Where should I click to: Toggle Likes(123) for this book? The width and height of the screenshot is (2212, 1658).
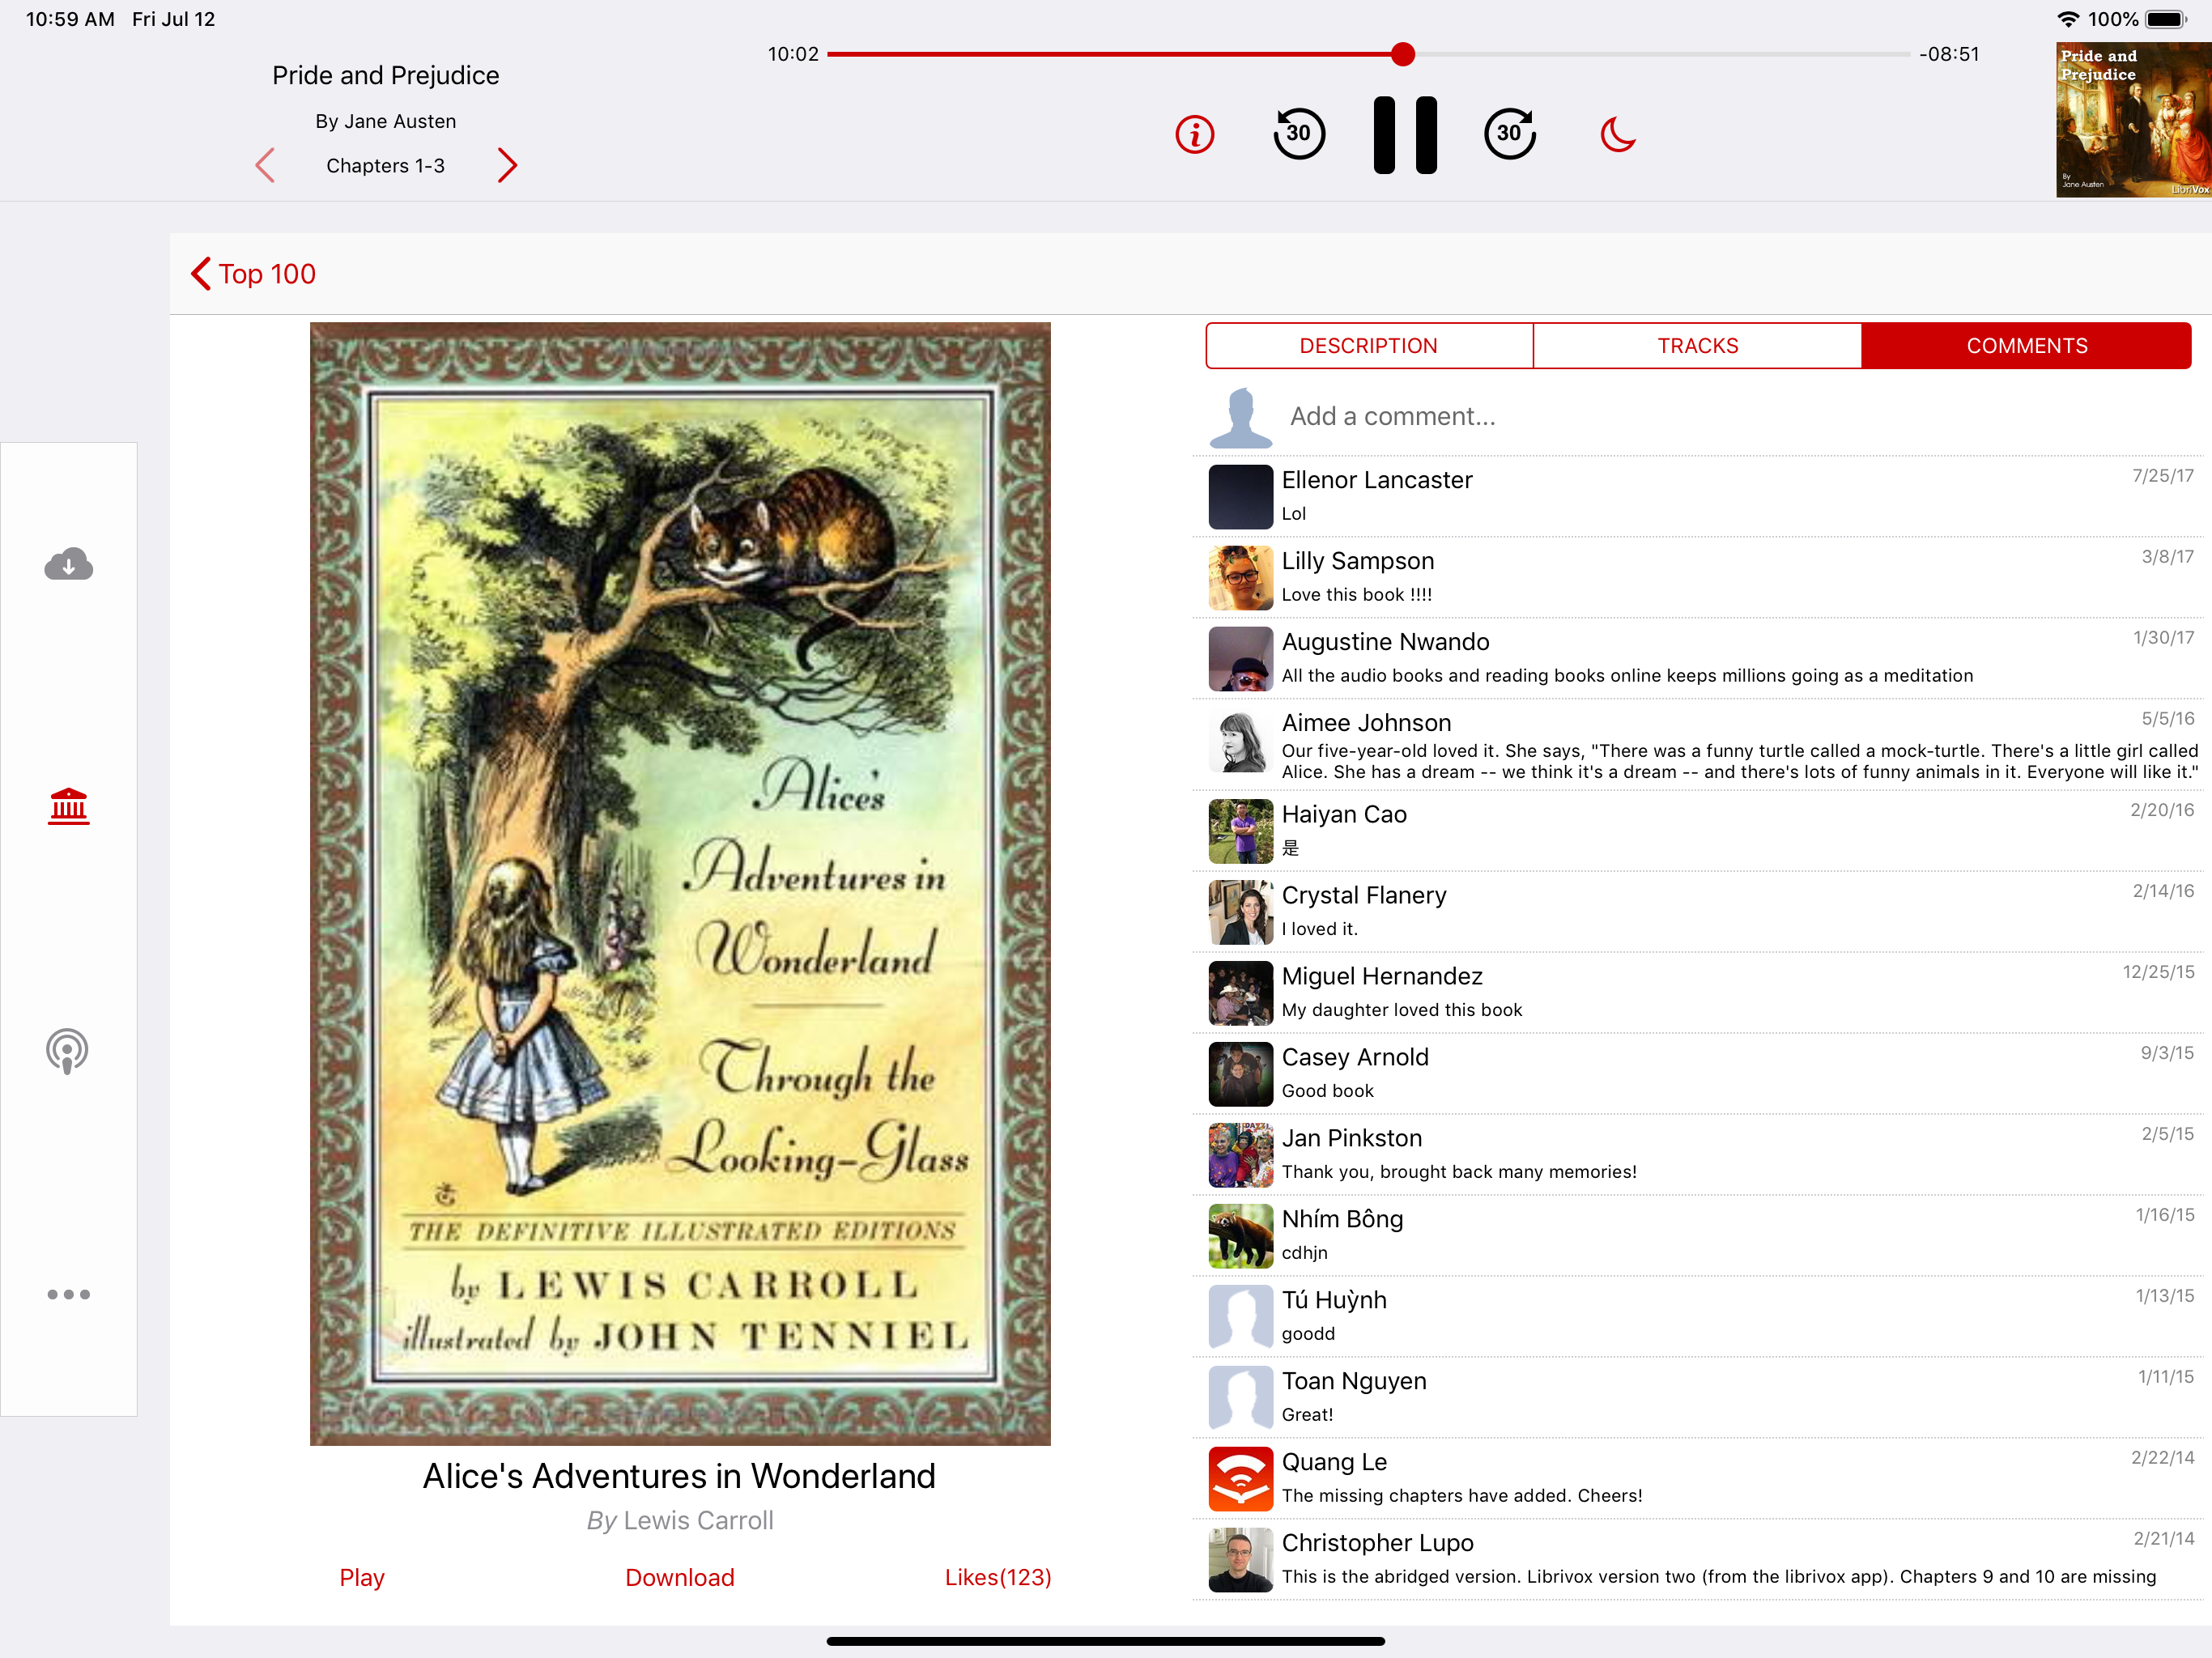[x=997, y=1577]
